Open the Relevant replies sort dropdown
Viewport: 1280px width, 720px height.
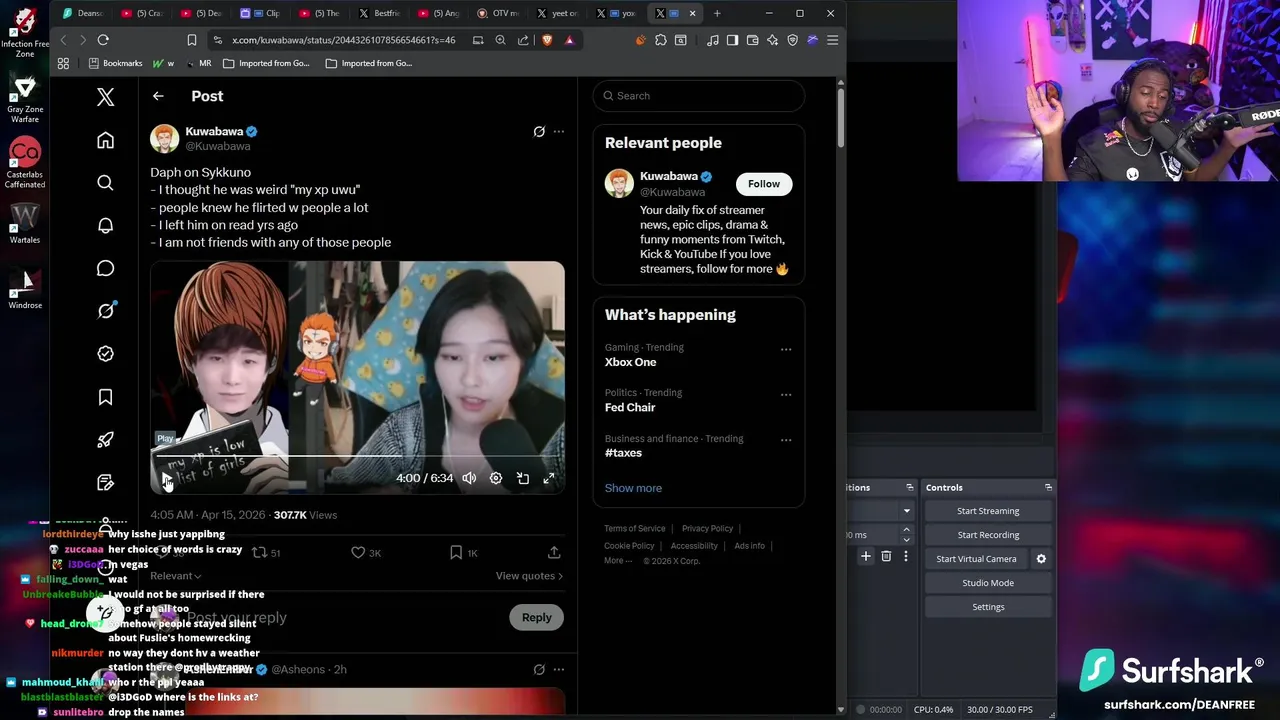(x=176, y=576)
